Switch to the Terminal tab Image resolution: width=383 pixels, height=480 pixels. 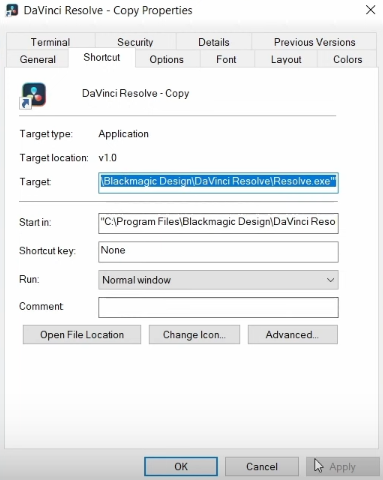[50, 42]
